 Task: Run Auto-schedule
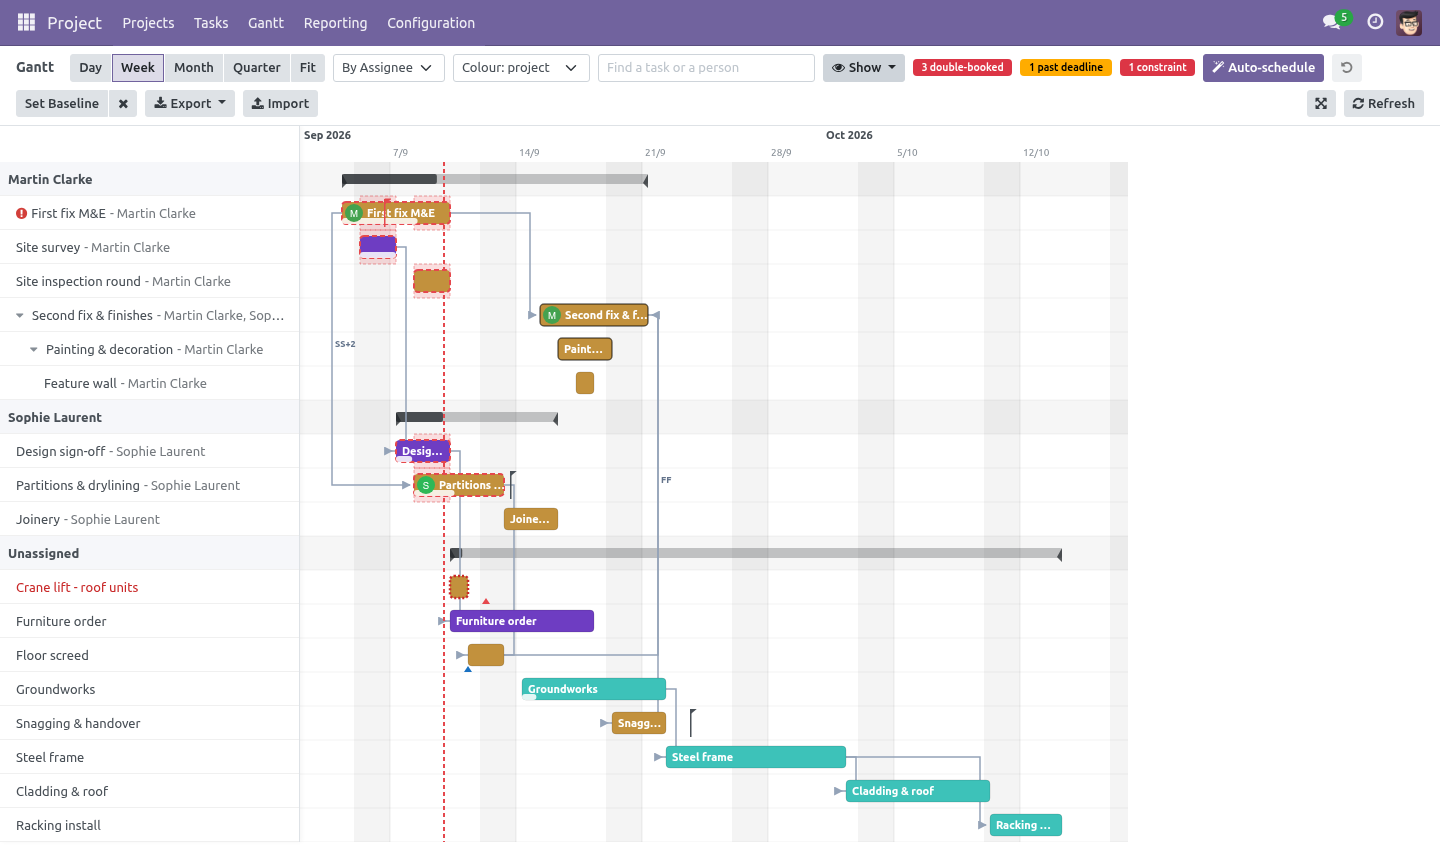[1263, 68]
